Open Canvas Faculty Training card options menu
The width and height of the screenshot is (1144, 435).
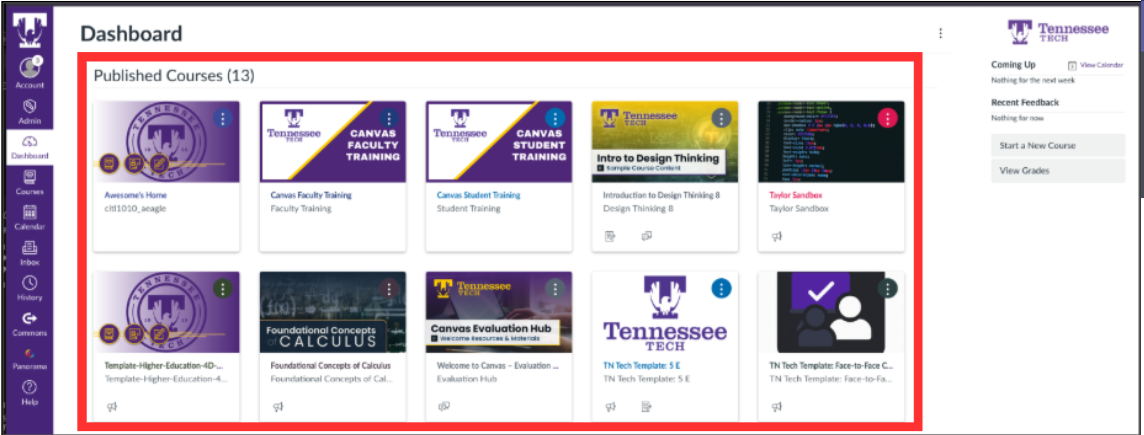(389, 118)
